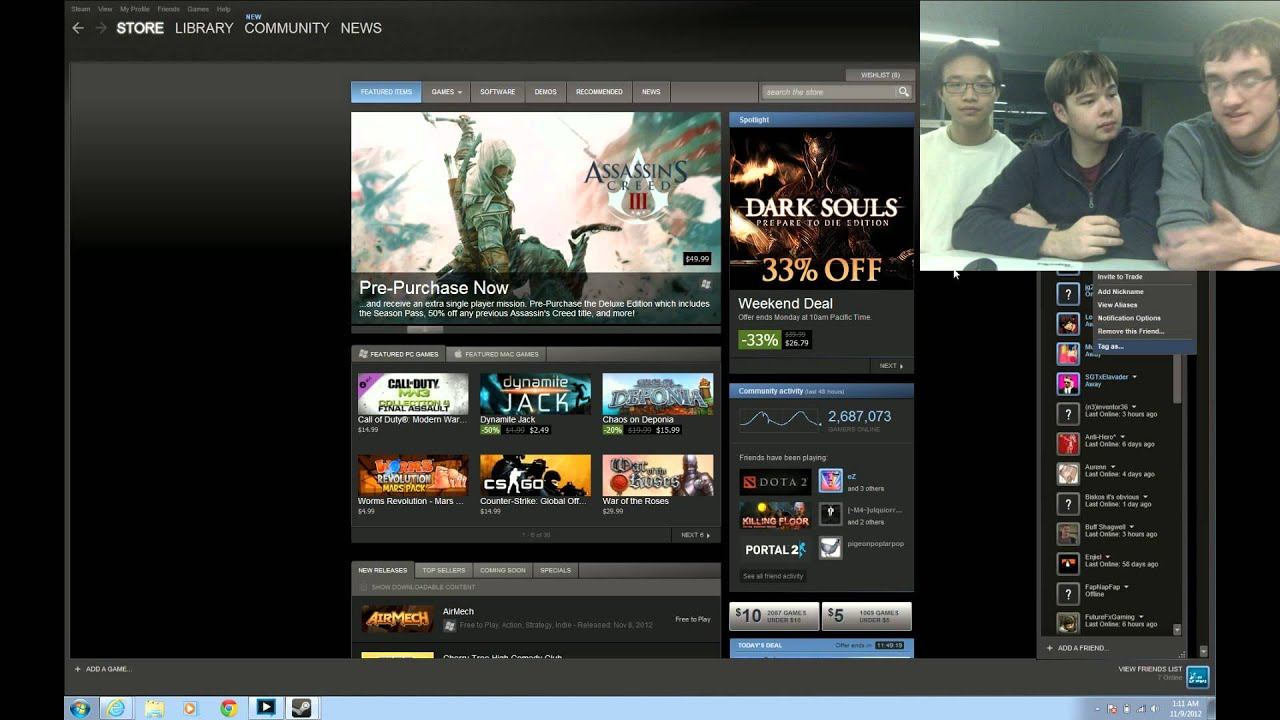This screenshot has width=1280, height=720.
Task: Click the search the store field
Action: 828,92
